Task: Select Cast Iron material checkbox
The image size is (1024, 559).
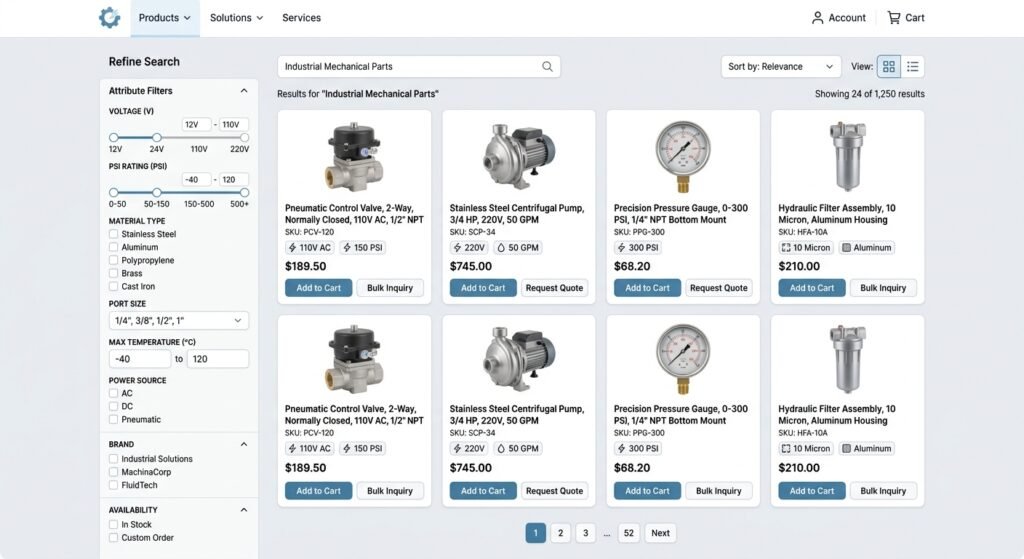Action: pyautogui.click(x=114, y=286)
